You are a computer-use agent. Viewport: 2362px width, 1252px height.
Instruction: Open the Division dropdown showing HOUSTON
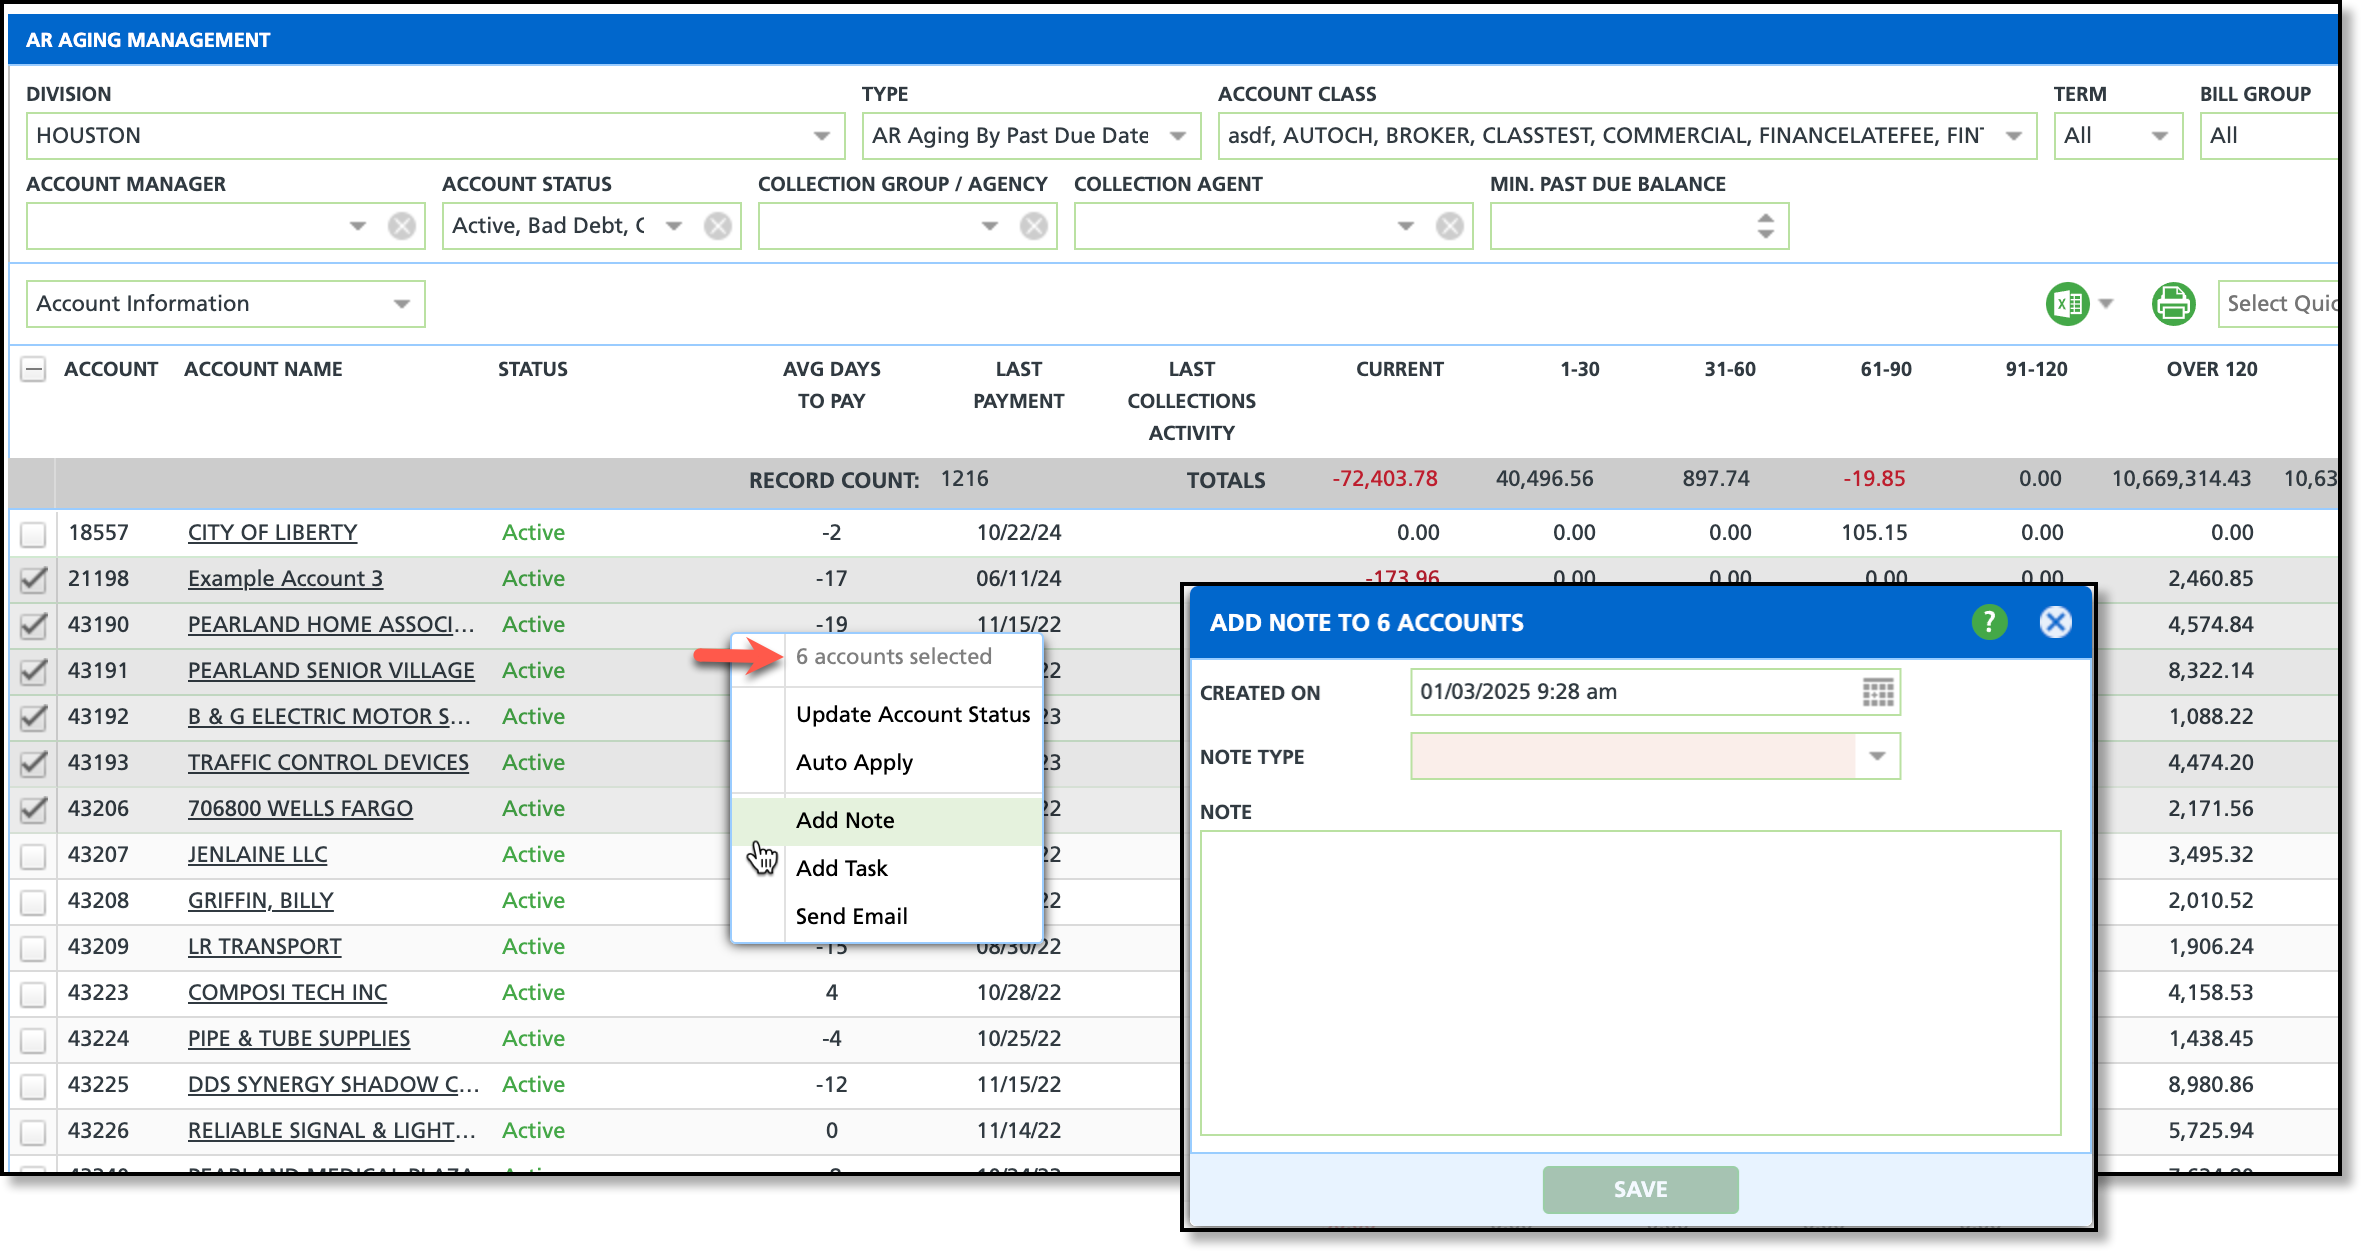pyautogui.click(x=821, y=136)
